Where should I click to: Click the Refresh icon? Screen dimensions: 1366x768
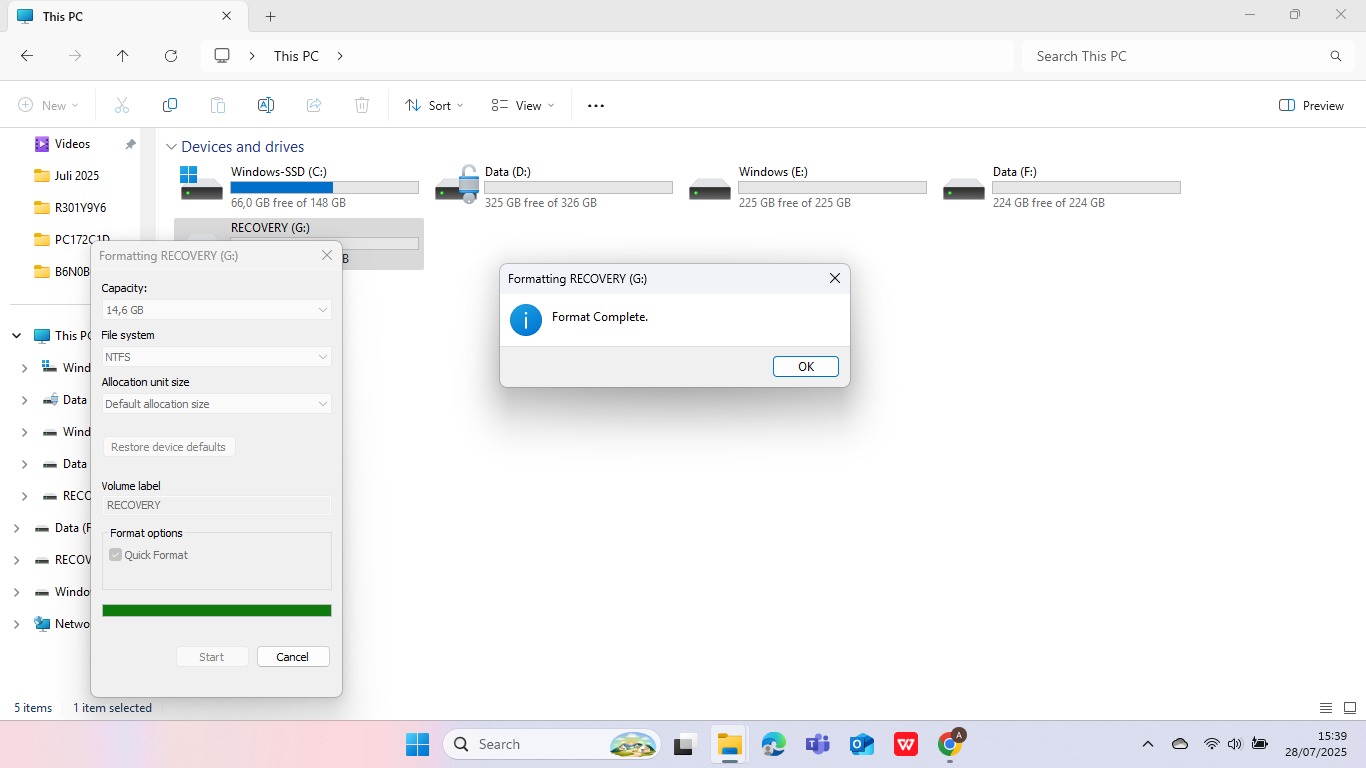pyautogui.click(x=171, y=56)
